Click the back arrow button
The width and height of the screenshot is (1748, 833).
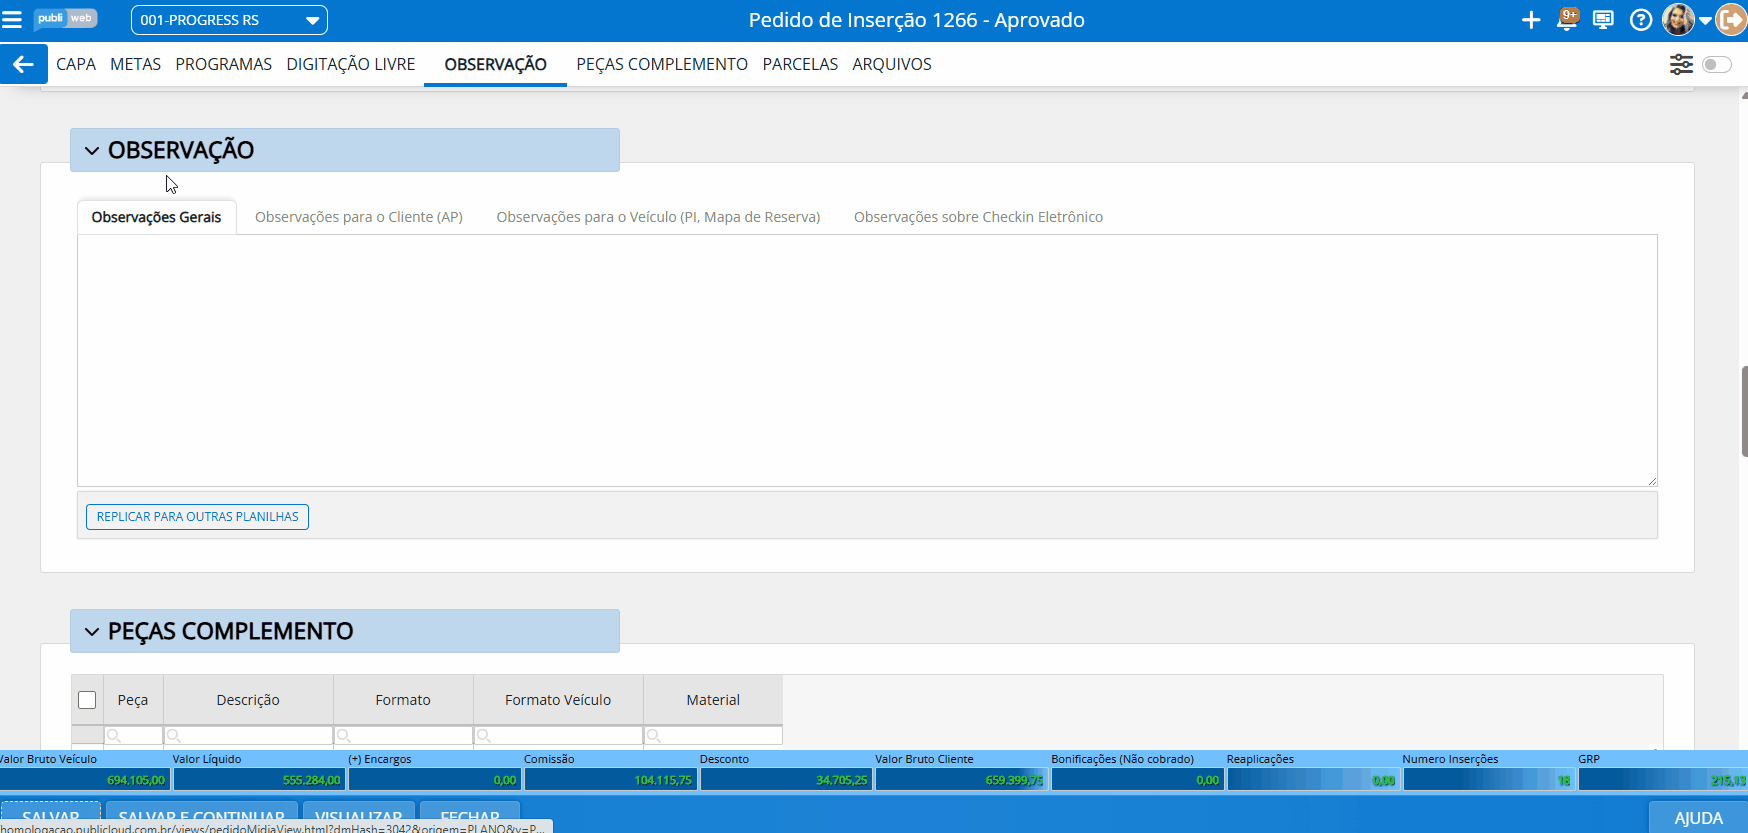(23, 64)
